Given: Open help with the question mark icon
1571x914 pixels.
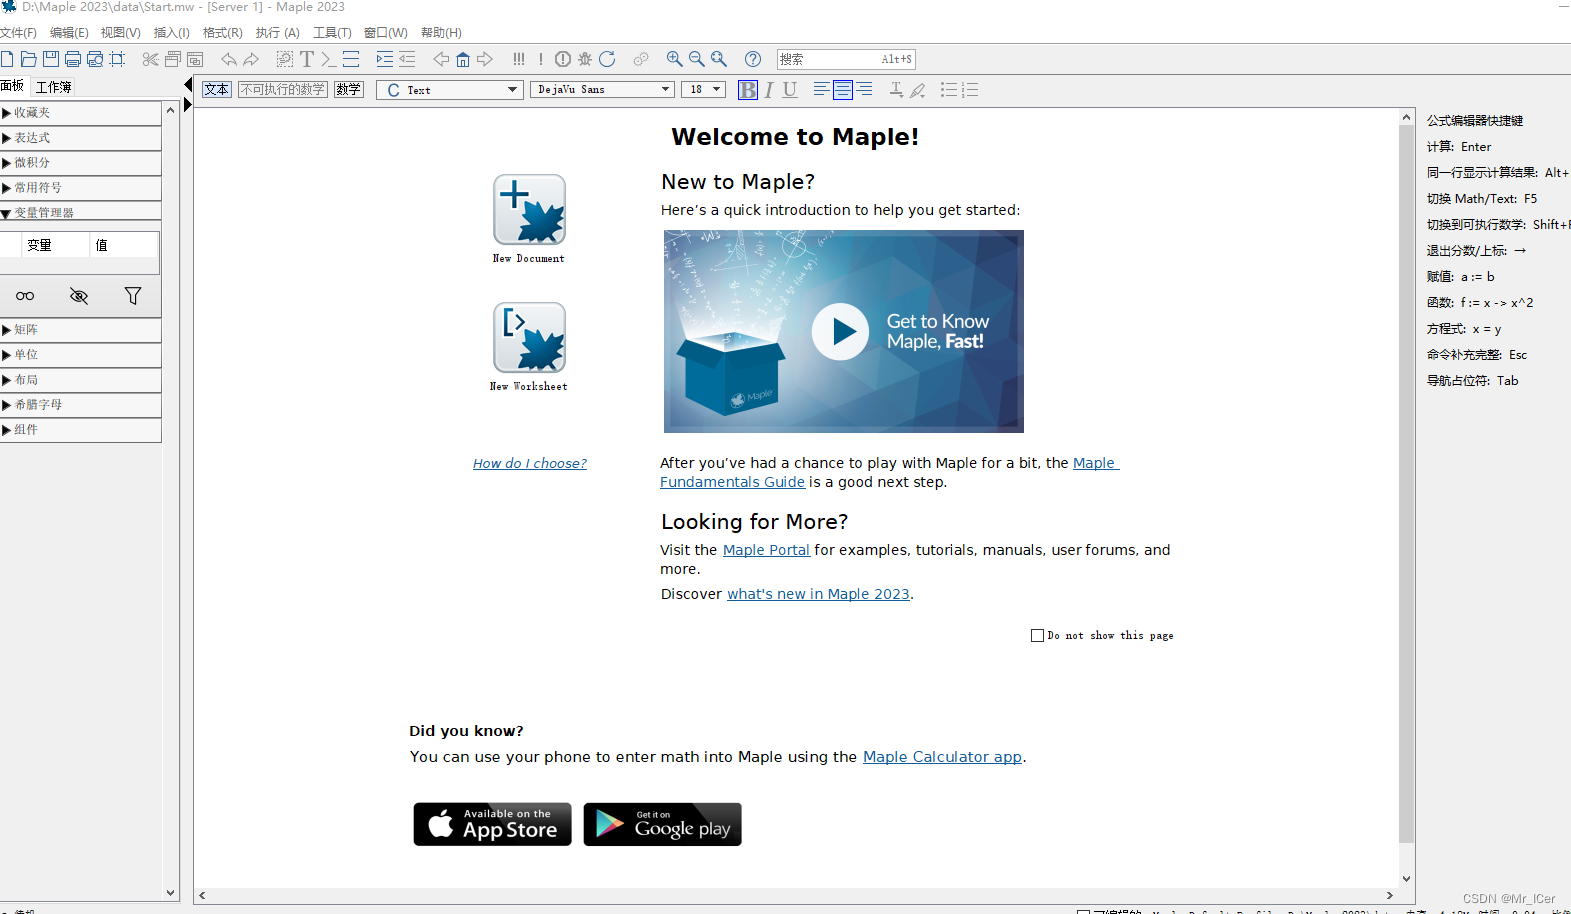Looking at the screenshot, I should coord(753,59).
